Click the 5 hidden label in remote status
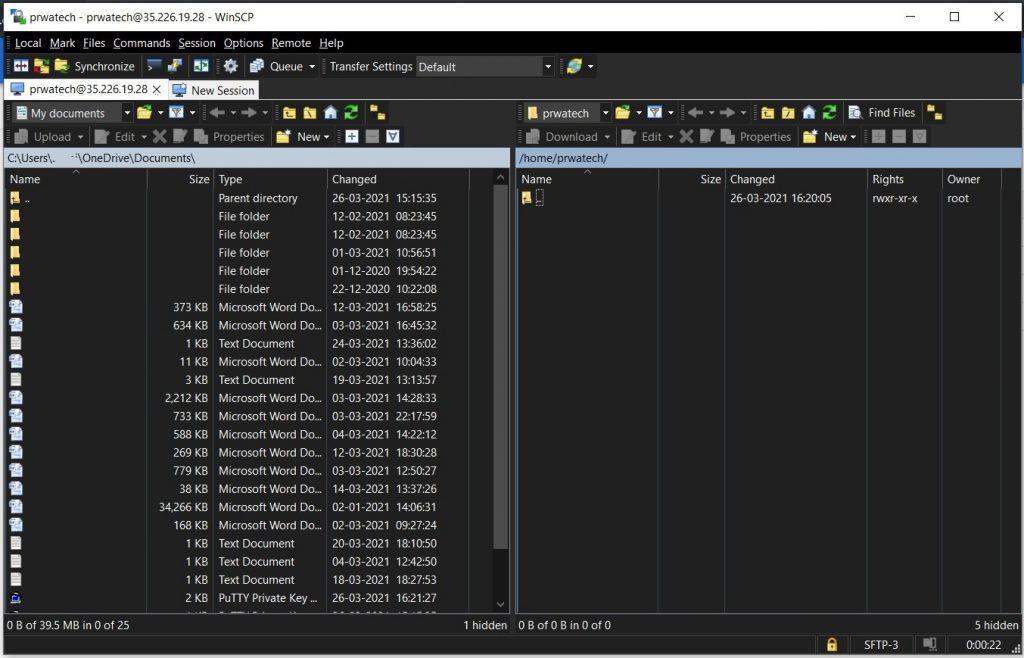Screen dimensions: 1024x658 click(x=997, y=625)
